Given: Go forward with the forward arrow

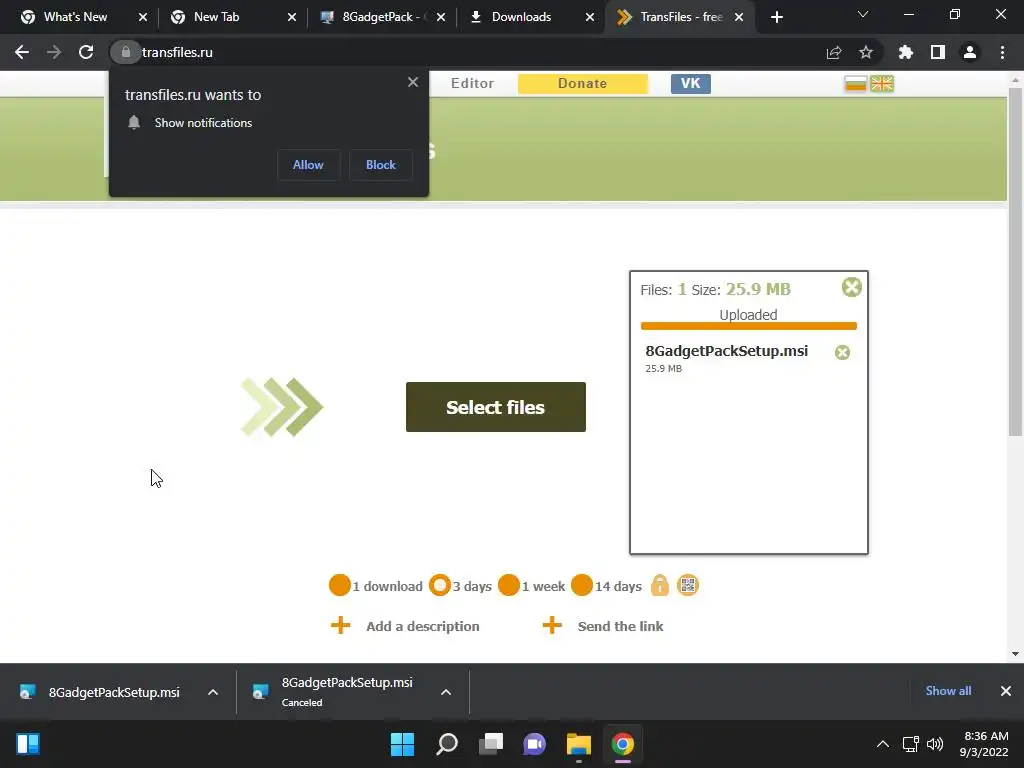Looking at the screenshot, I should tap(54, 52).
